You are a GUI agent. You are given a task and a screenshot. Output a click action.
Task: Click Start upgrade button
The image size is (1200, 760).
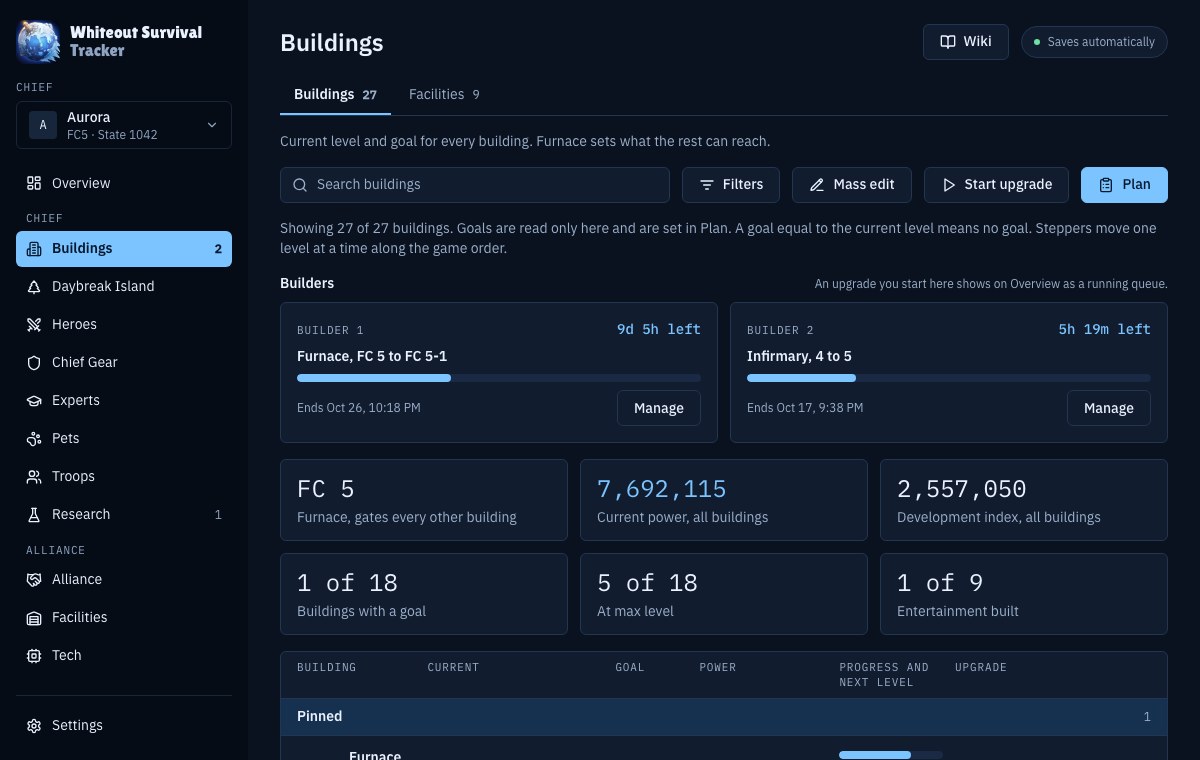click(x=996, y=185)
